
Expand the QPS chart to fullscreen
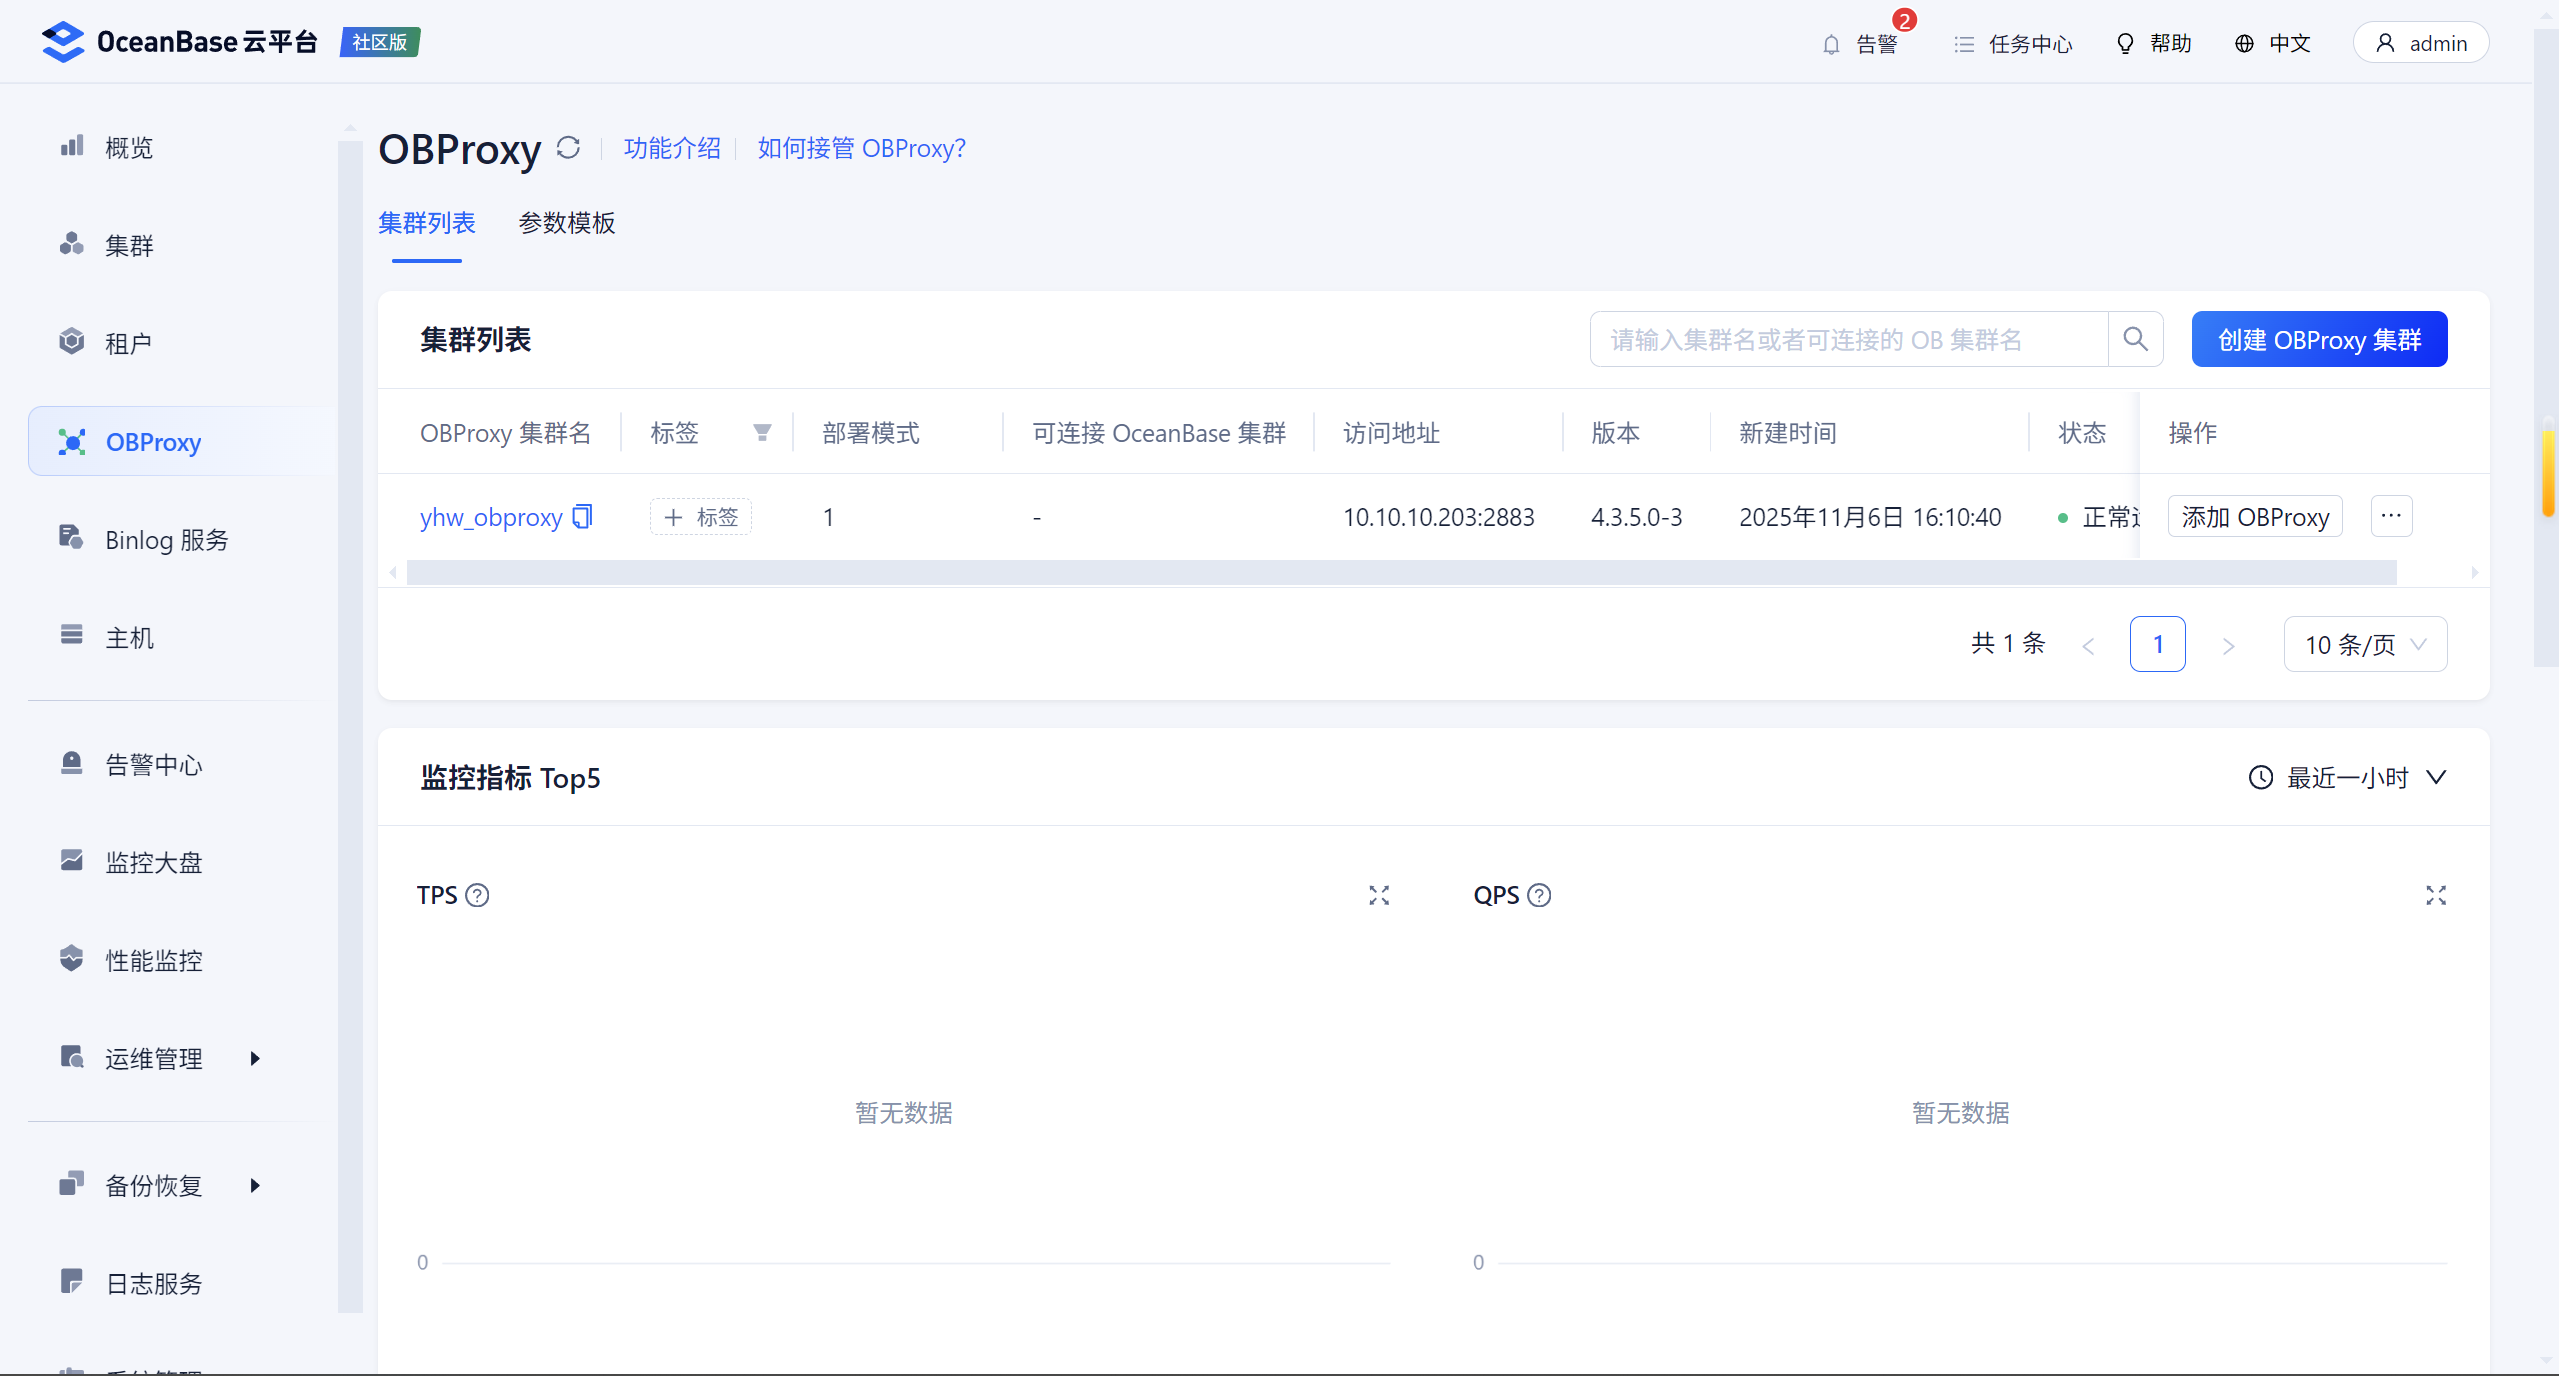click(x=2435, y=895)
